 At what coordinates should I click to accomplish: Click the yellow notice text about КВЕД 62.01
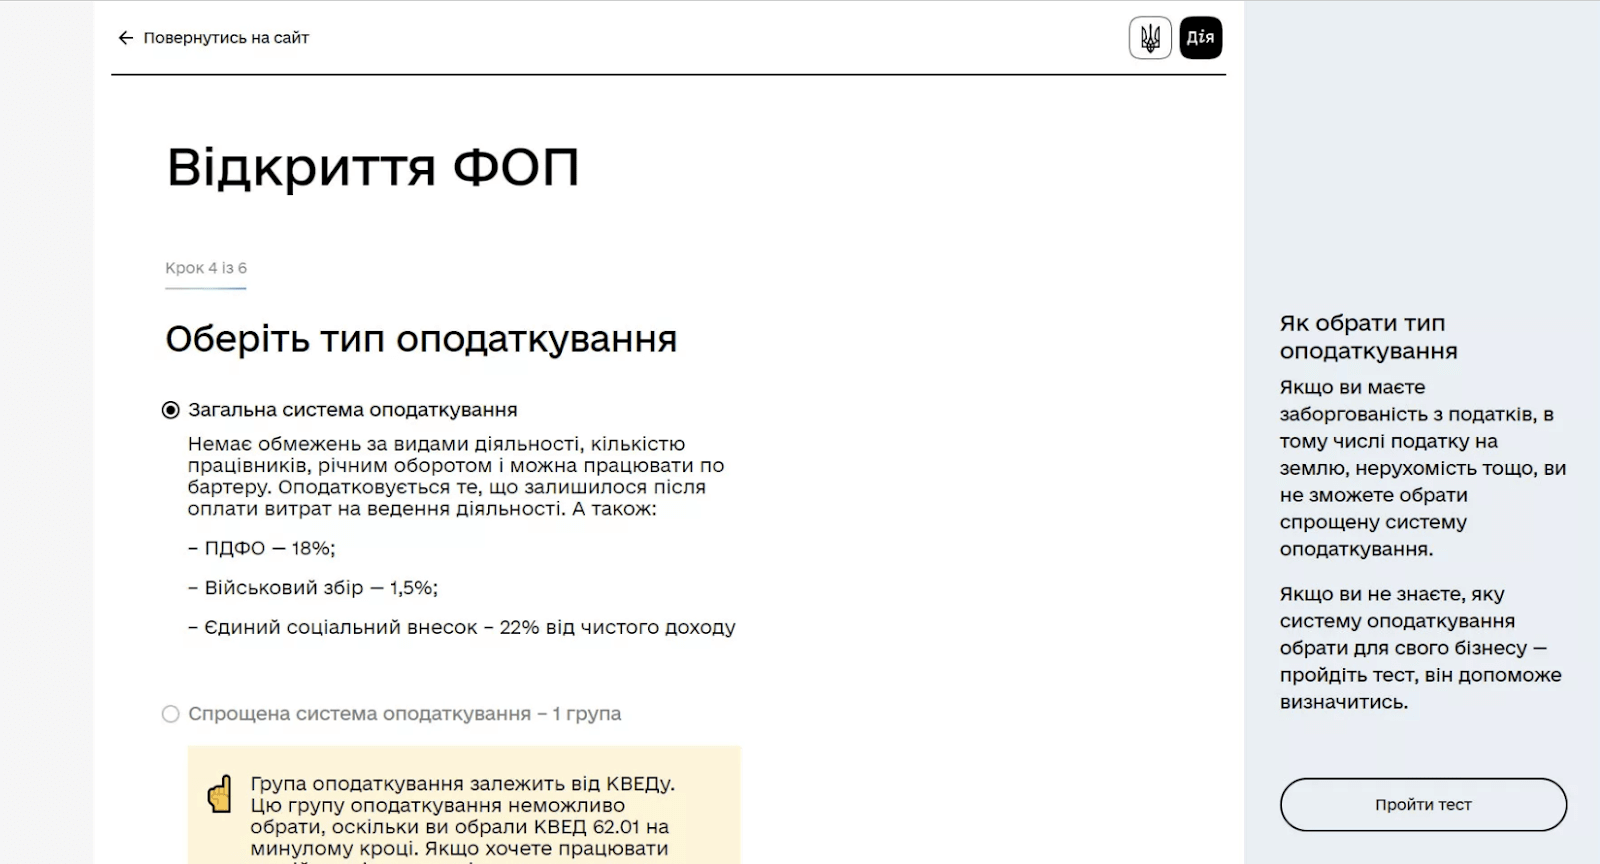pos(462,816)
